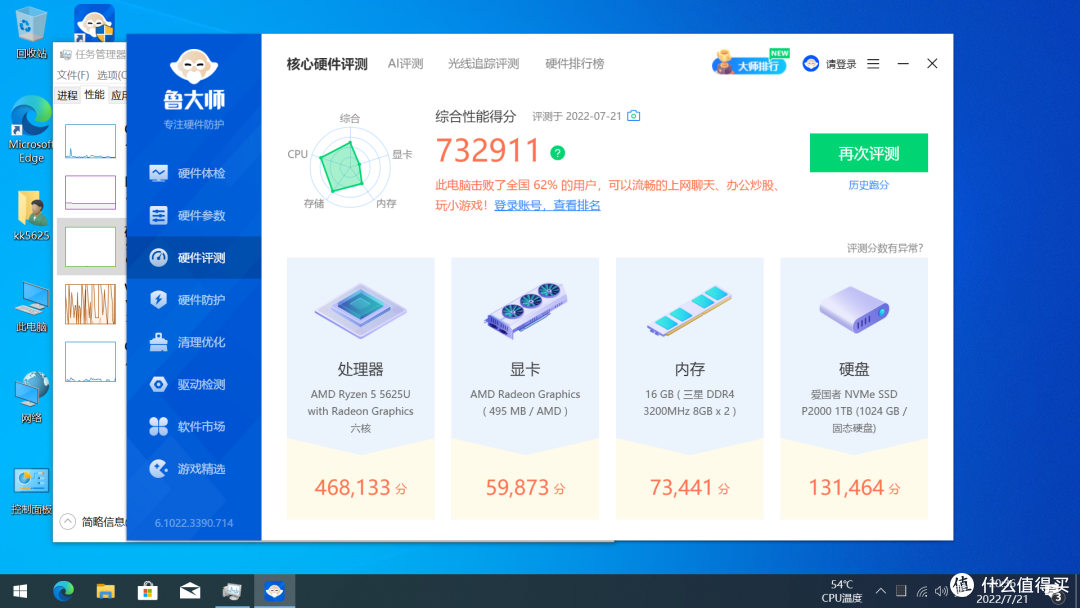Click the 内存 memory stick image
The image size is (1080, 608).
[689, 311]
